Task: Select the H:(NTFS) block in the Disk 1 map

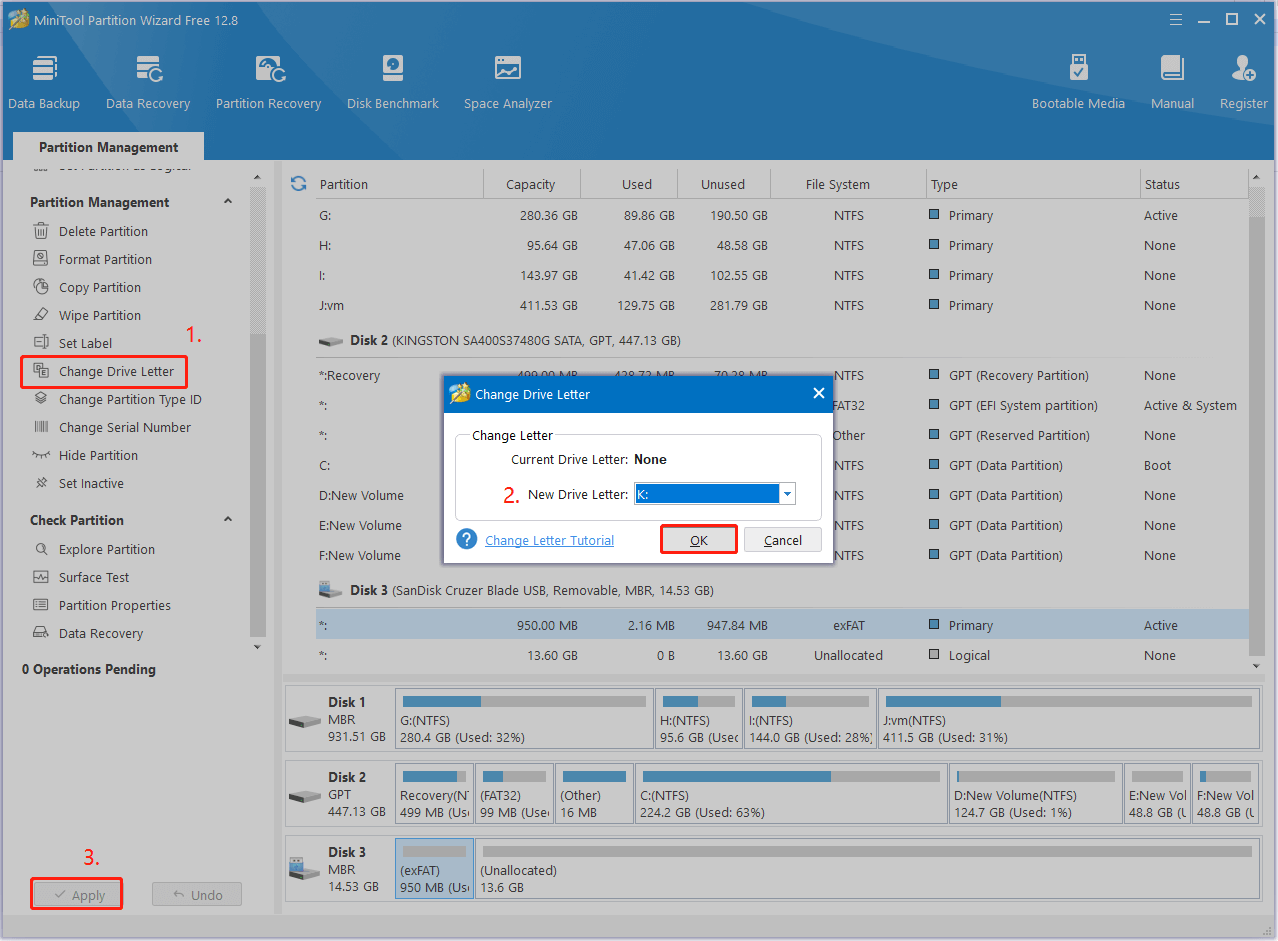Action: point(699,719)
